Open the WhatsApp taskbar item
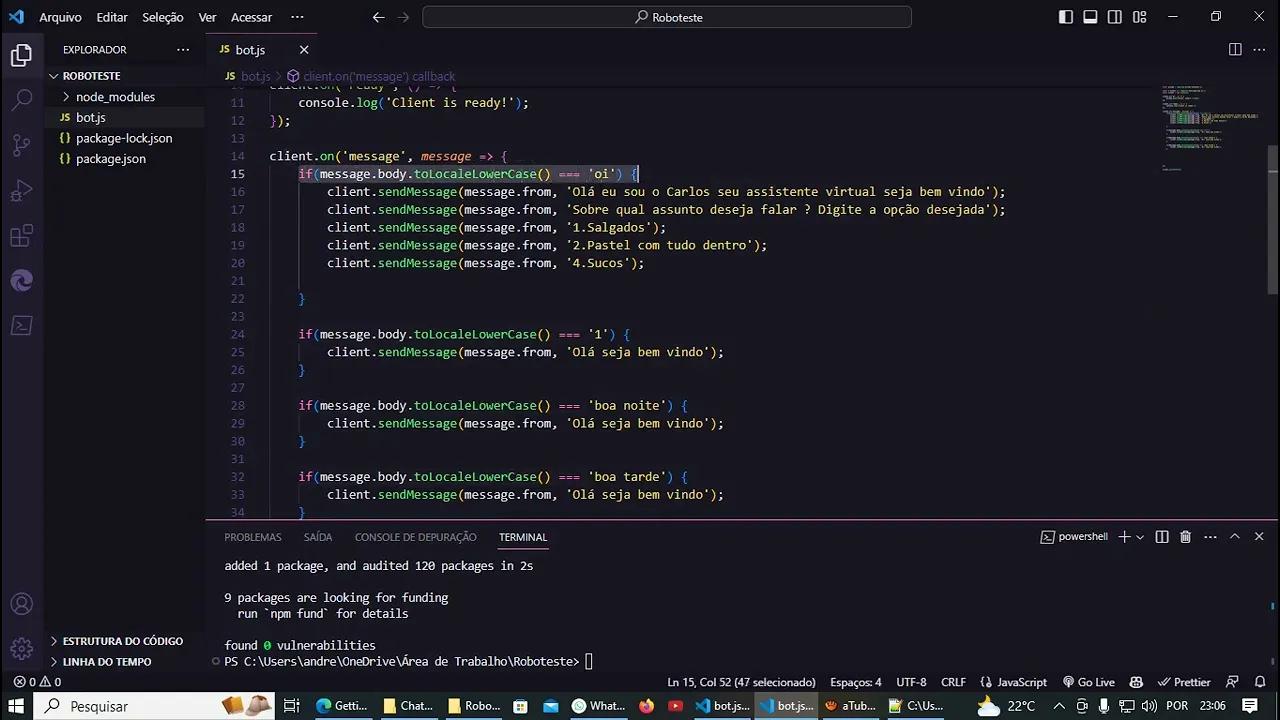1280x720 pixels. [598, 706]
